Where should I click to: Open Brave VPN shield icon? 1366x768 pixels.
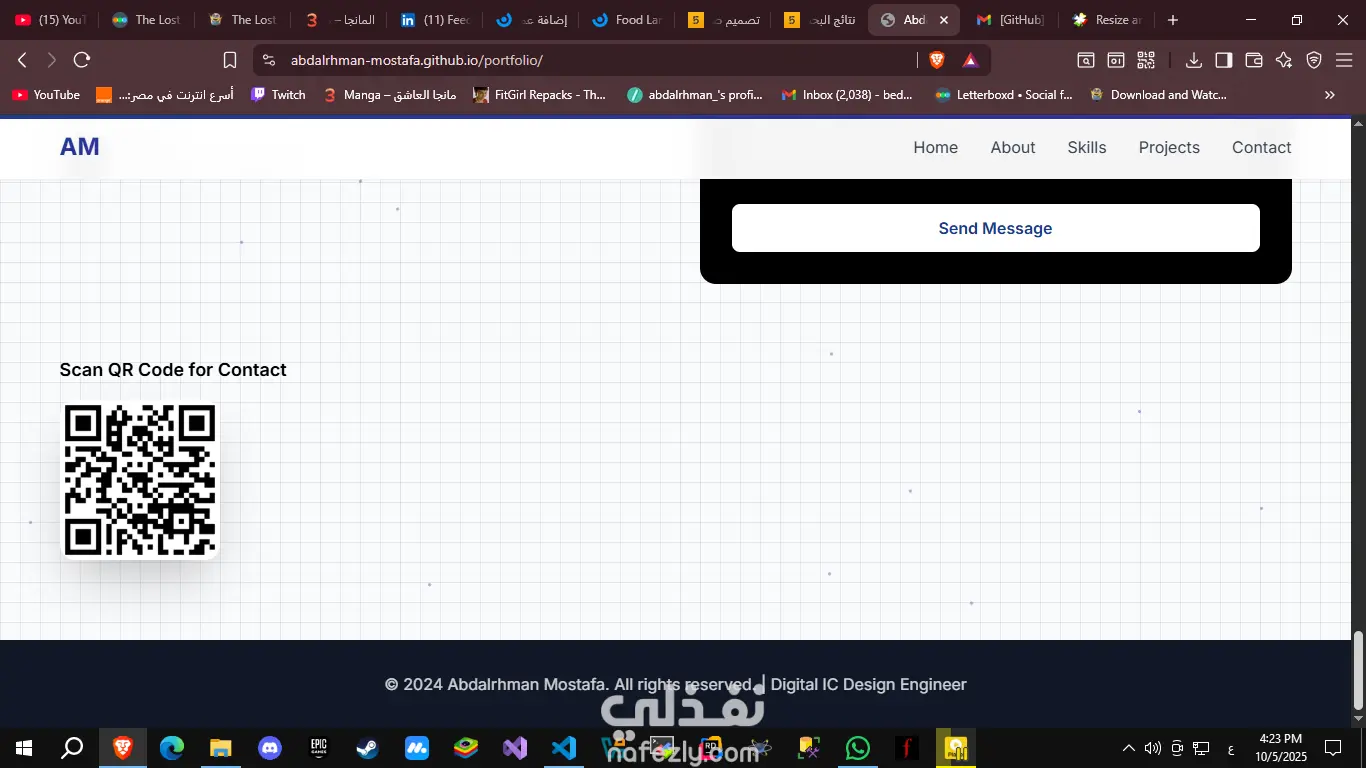click(x=1314, y=60)
